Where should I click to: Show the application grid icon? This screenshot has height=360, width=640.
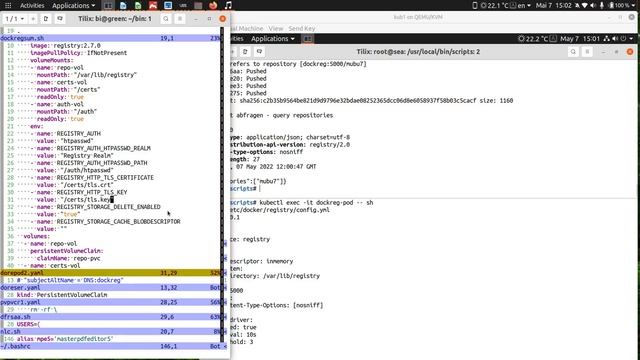[8, 5]
